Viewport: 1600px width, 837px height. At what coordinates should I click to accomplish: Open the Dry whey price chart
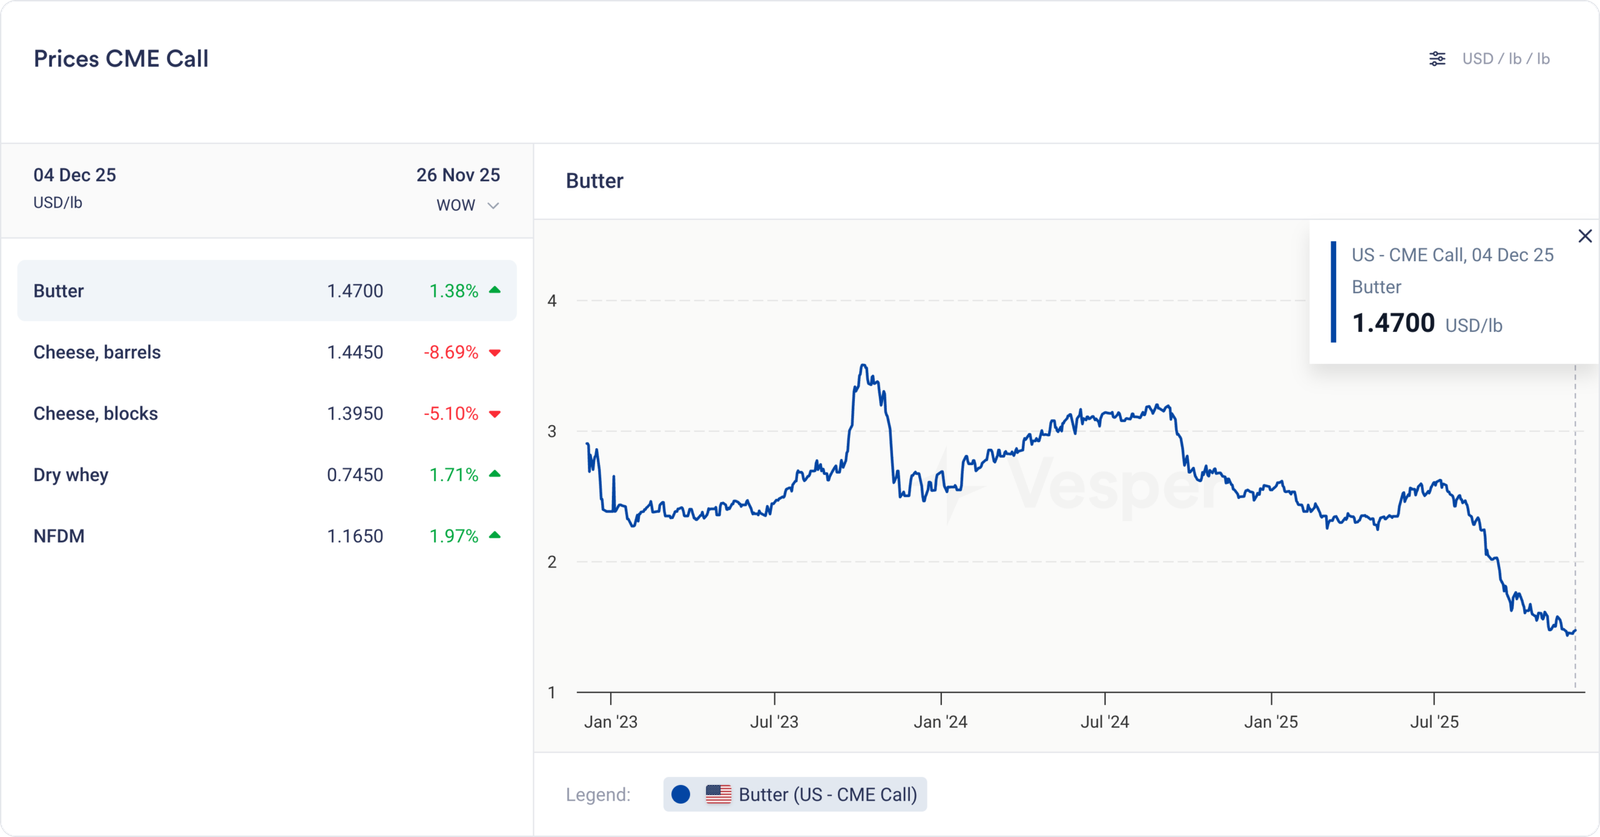click(266, 475)
